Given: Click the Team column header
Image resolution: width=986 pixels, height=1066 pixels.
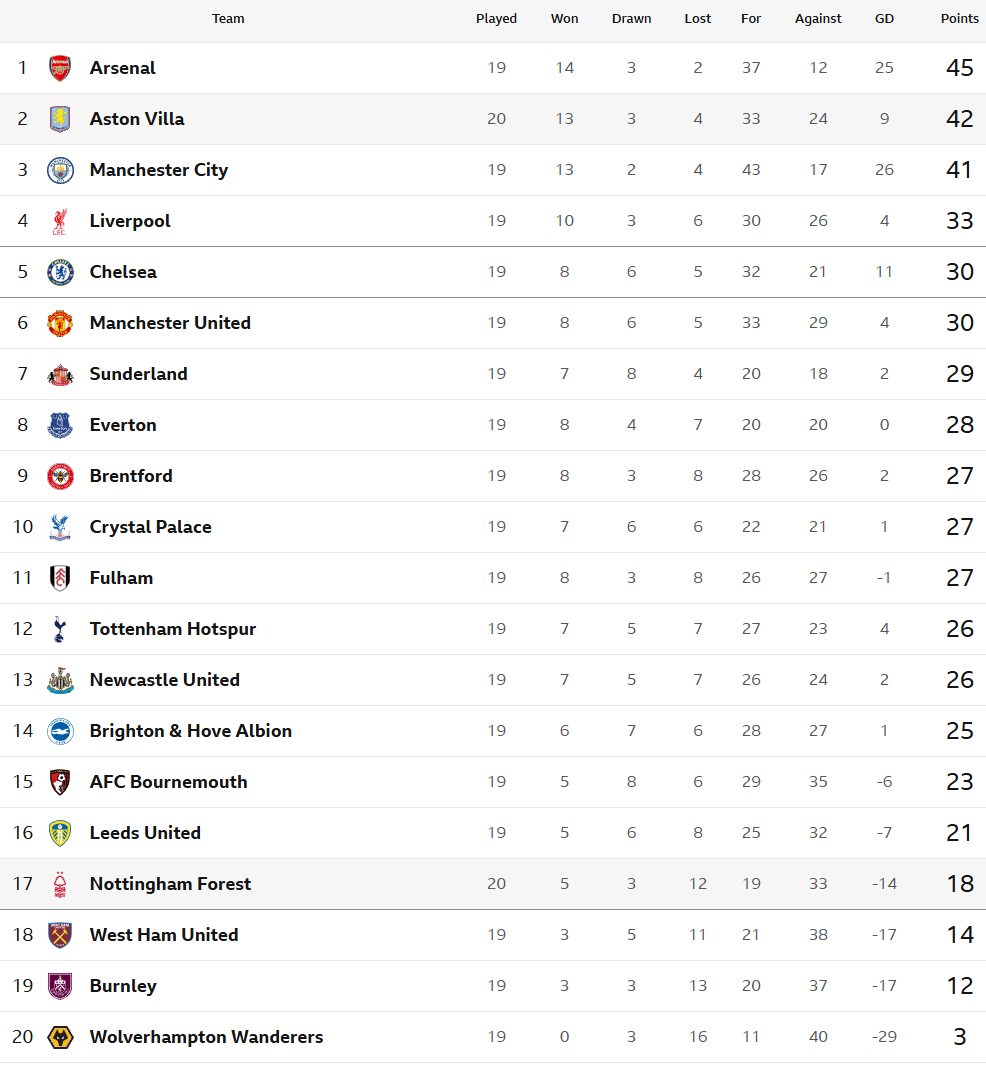Looking at the screenshot, I should (x=228, y=19).
